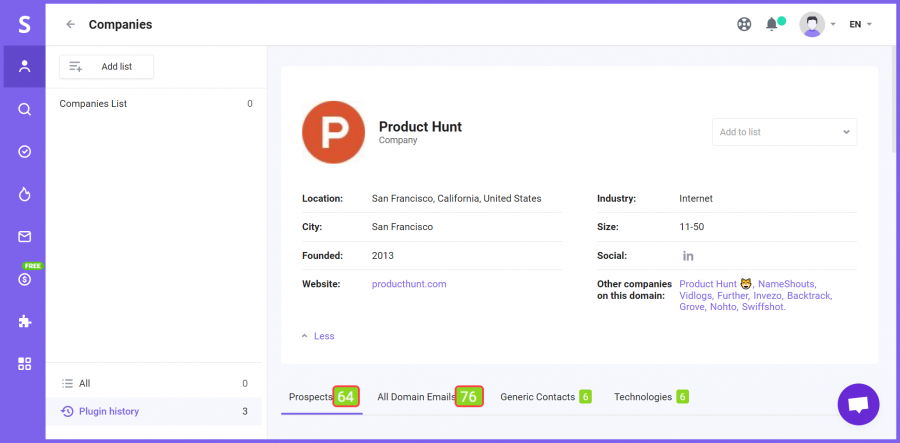
Task: Open the envelope email campaigns icon
Action: (24, 236)
